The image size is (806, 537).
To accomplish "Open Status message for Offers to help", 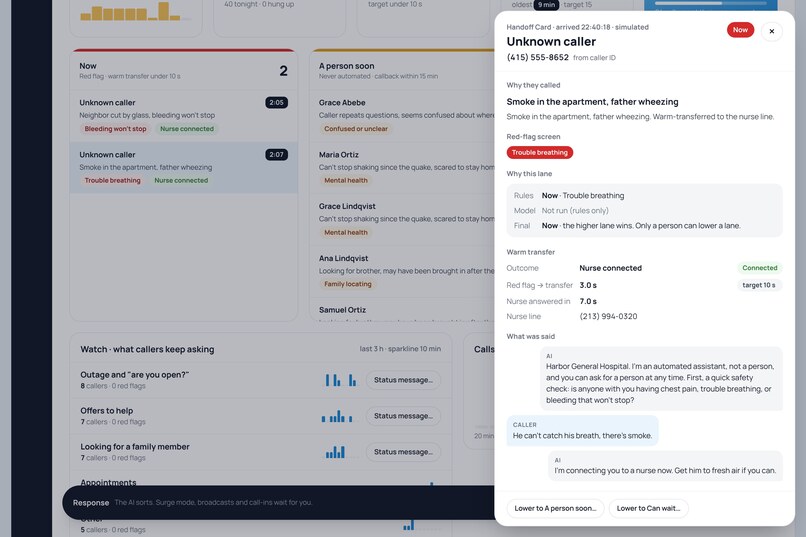I will pyautogui.click(x=403, y=416).
